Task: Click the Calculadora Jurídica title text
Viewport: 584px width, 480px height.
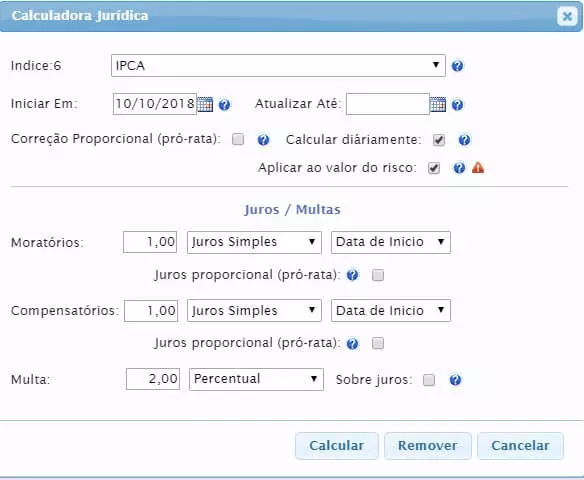Action: (x=80, y=16)
